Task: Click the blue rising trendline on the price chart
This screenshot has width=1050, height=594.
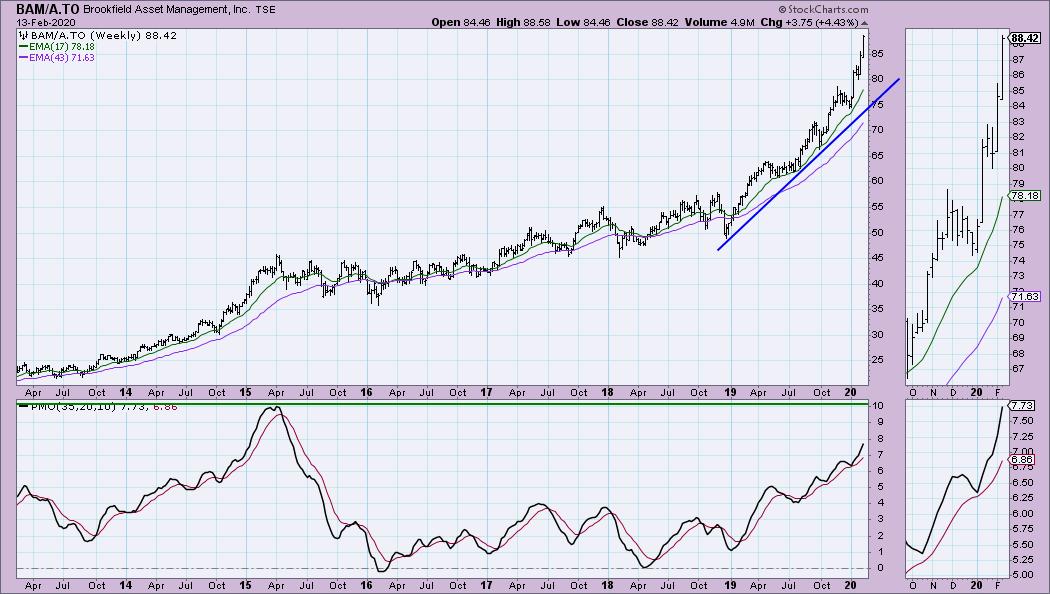Action: [x=808, y=164]
